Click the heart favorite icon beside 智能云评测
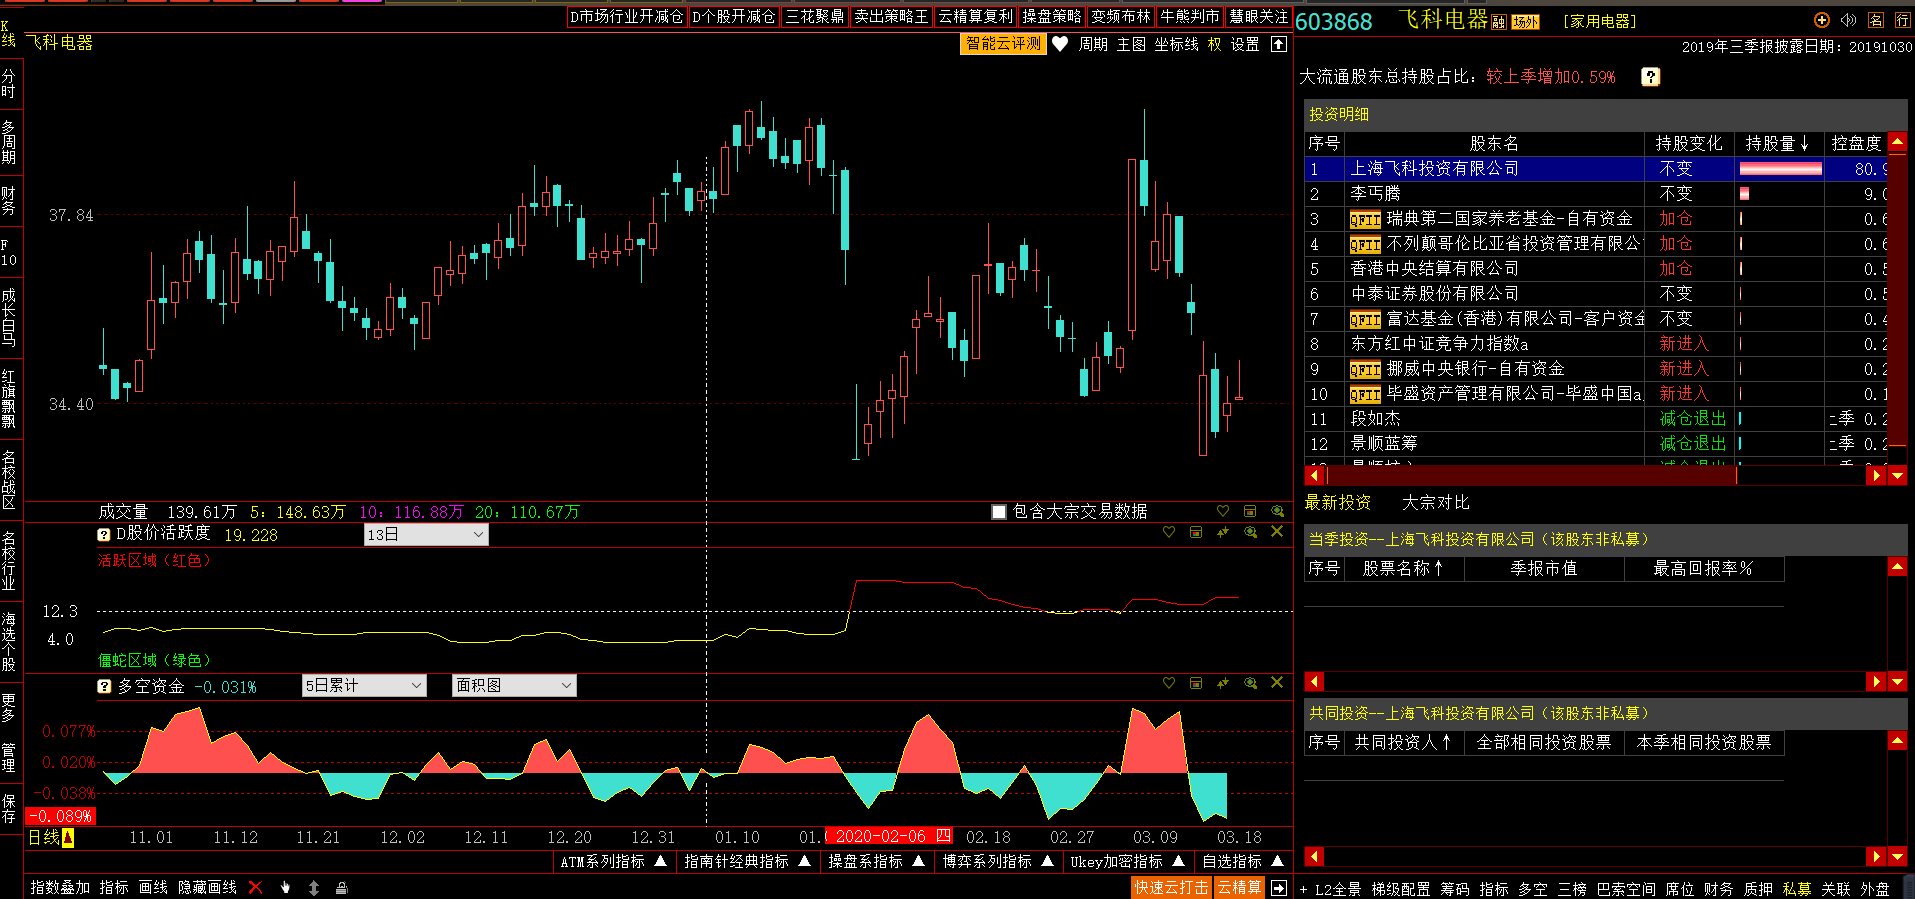This screenshot has height=899, width=1915. click(x=1060, y=44)
